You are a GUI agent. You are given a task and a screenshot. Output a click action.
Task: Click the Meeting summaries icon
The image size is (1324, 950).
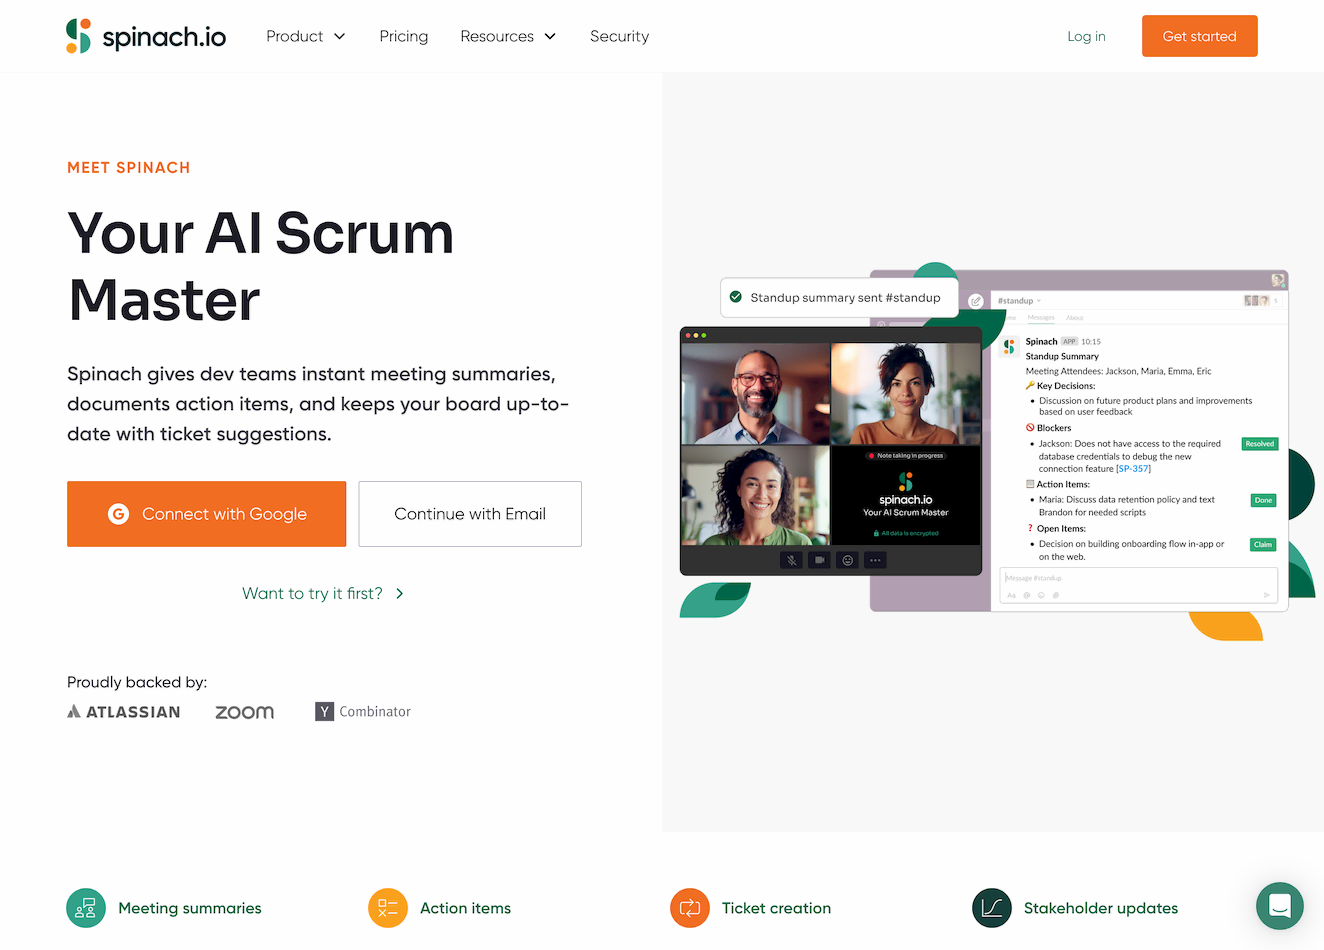(86, 908)
